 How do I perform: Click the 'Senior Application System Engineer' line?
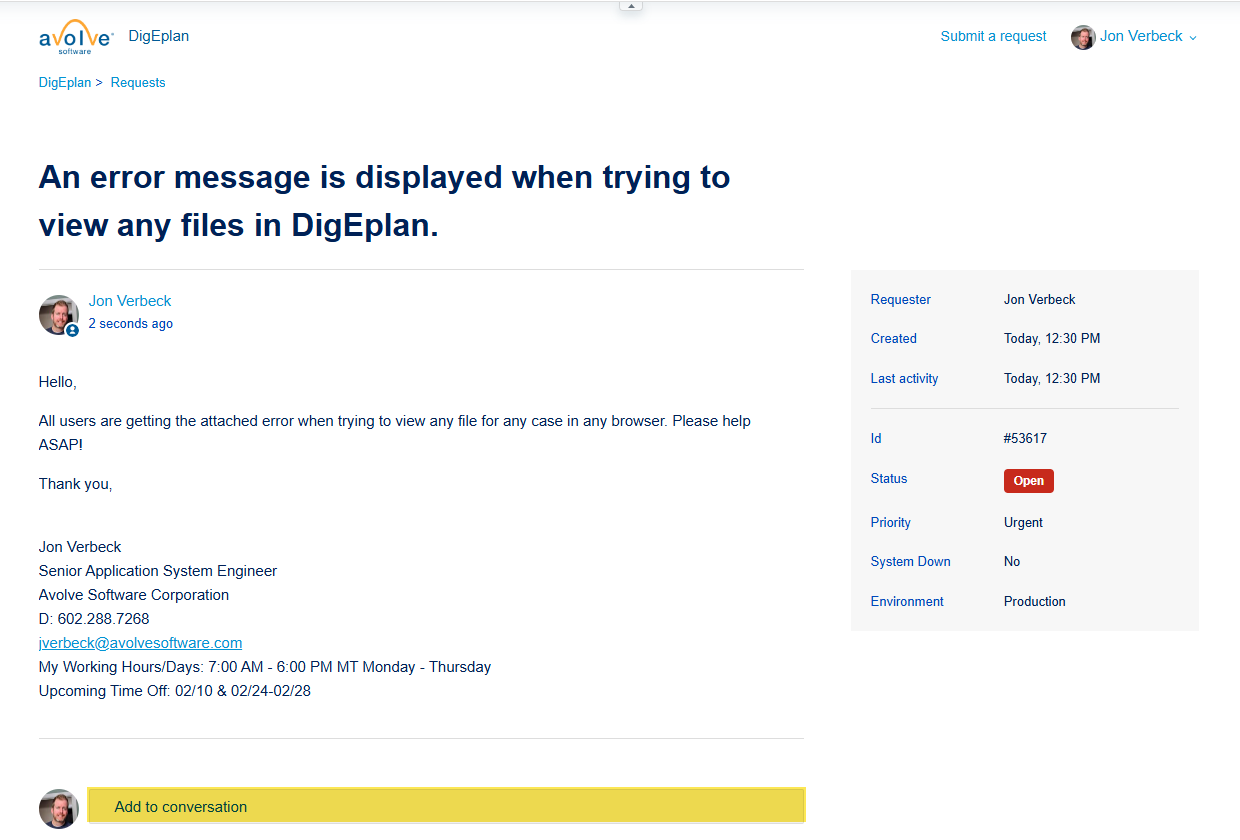point(158,571)
